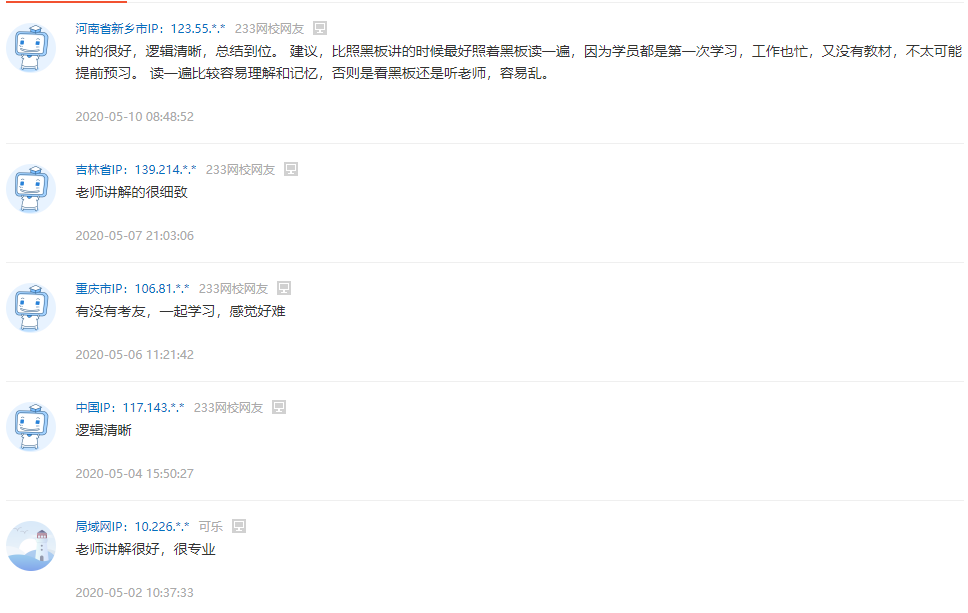This screenshot has width=968, height=613.
Task: Click the computer icon beside the 河南省新乡市 comment
Action: pyautogui.click(x=320, y=28)
